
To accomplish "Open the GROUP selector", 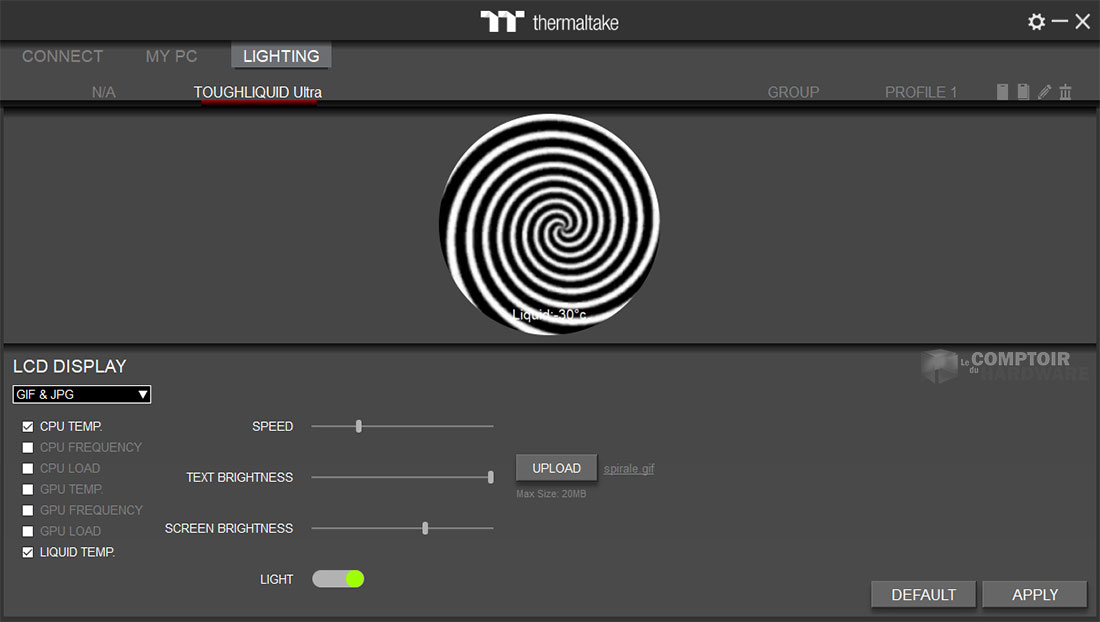I will click(x=793, y=92).
